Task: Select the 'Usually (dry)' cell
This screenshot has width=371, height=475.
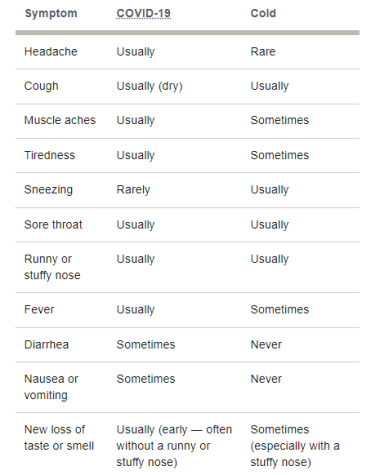Action: coord(149,86)
